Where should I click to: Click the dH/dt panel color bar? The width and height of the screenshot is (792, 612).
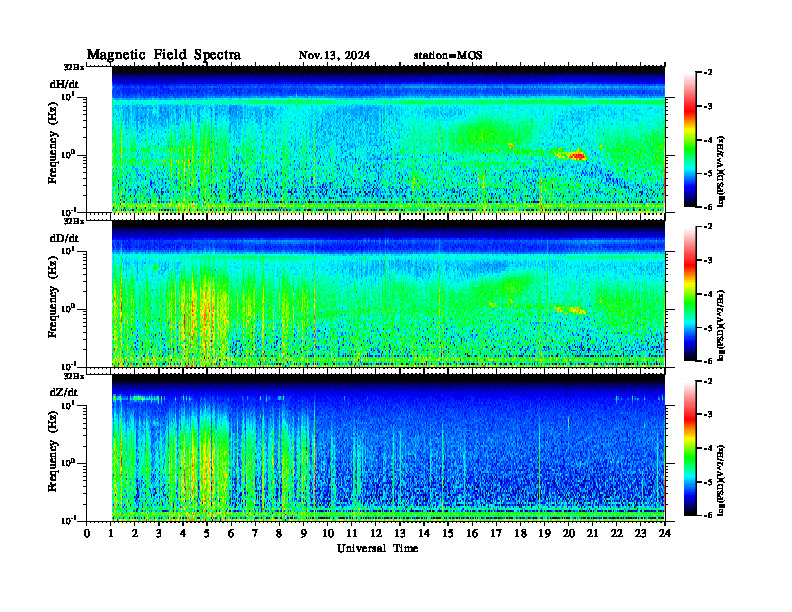pos(690,140)
